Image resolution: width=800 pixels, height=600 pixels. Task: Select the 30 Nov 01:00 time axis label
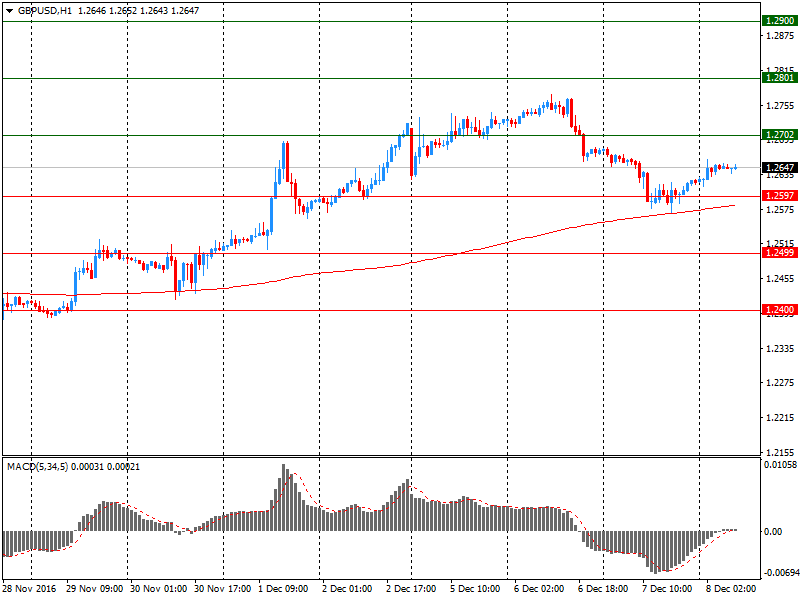(159, 589)
